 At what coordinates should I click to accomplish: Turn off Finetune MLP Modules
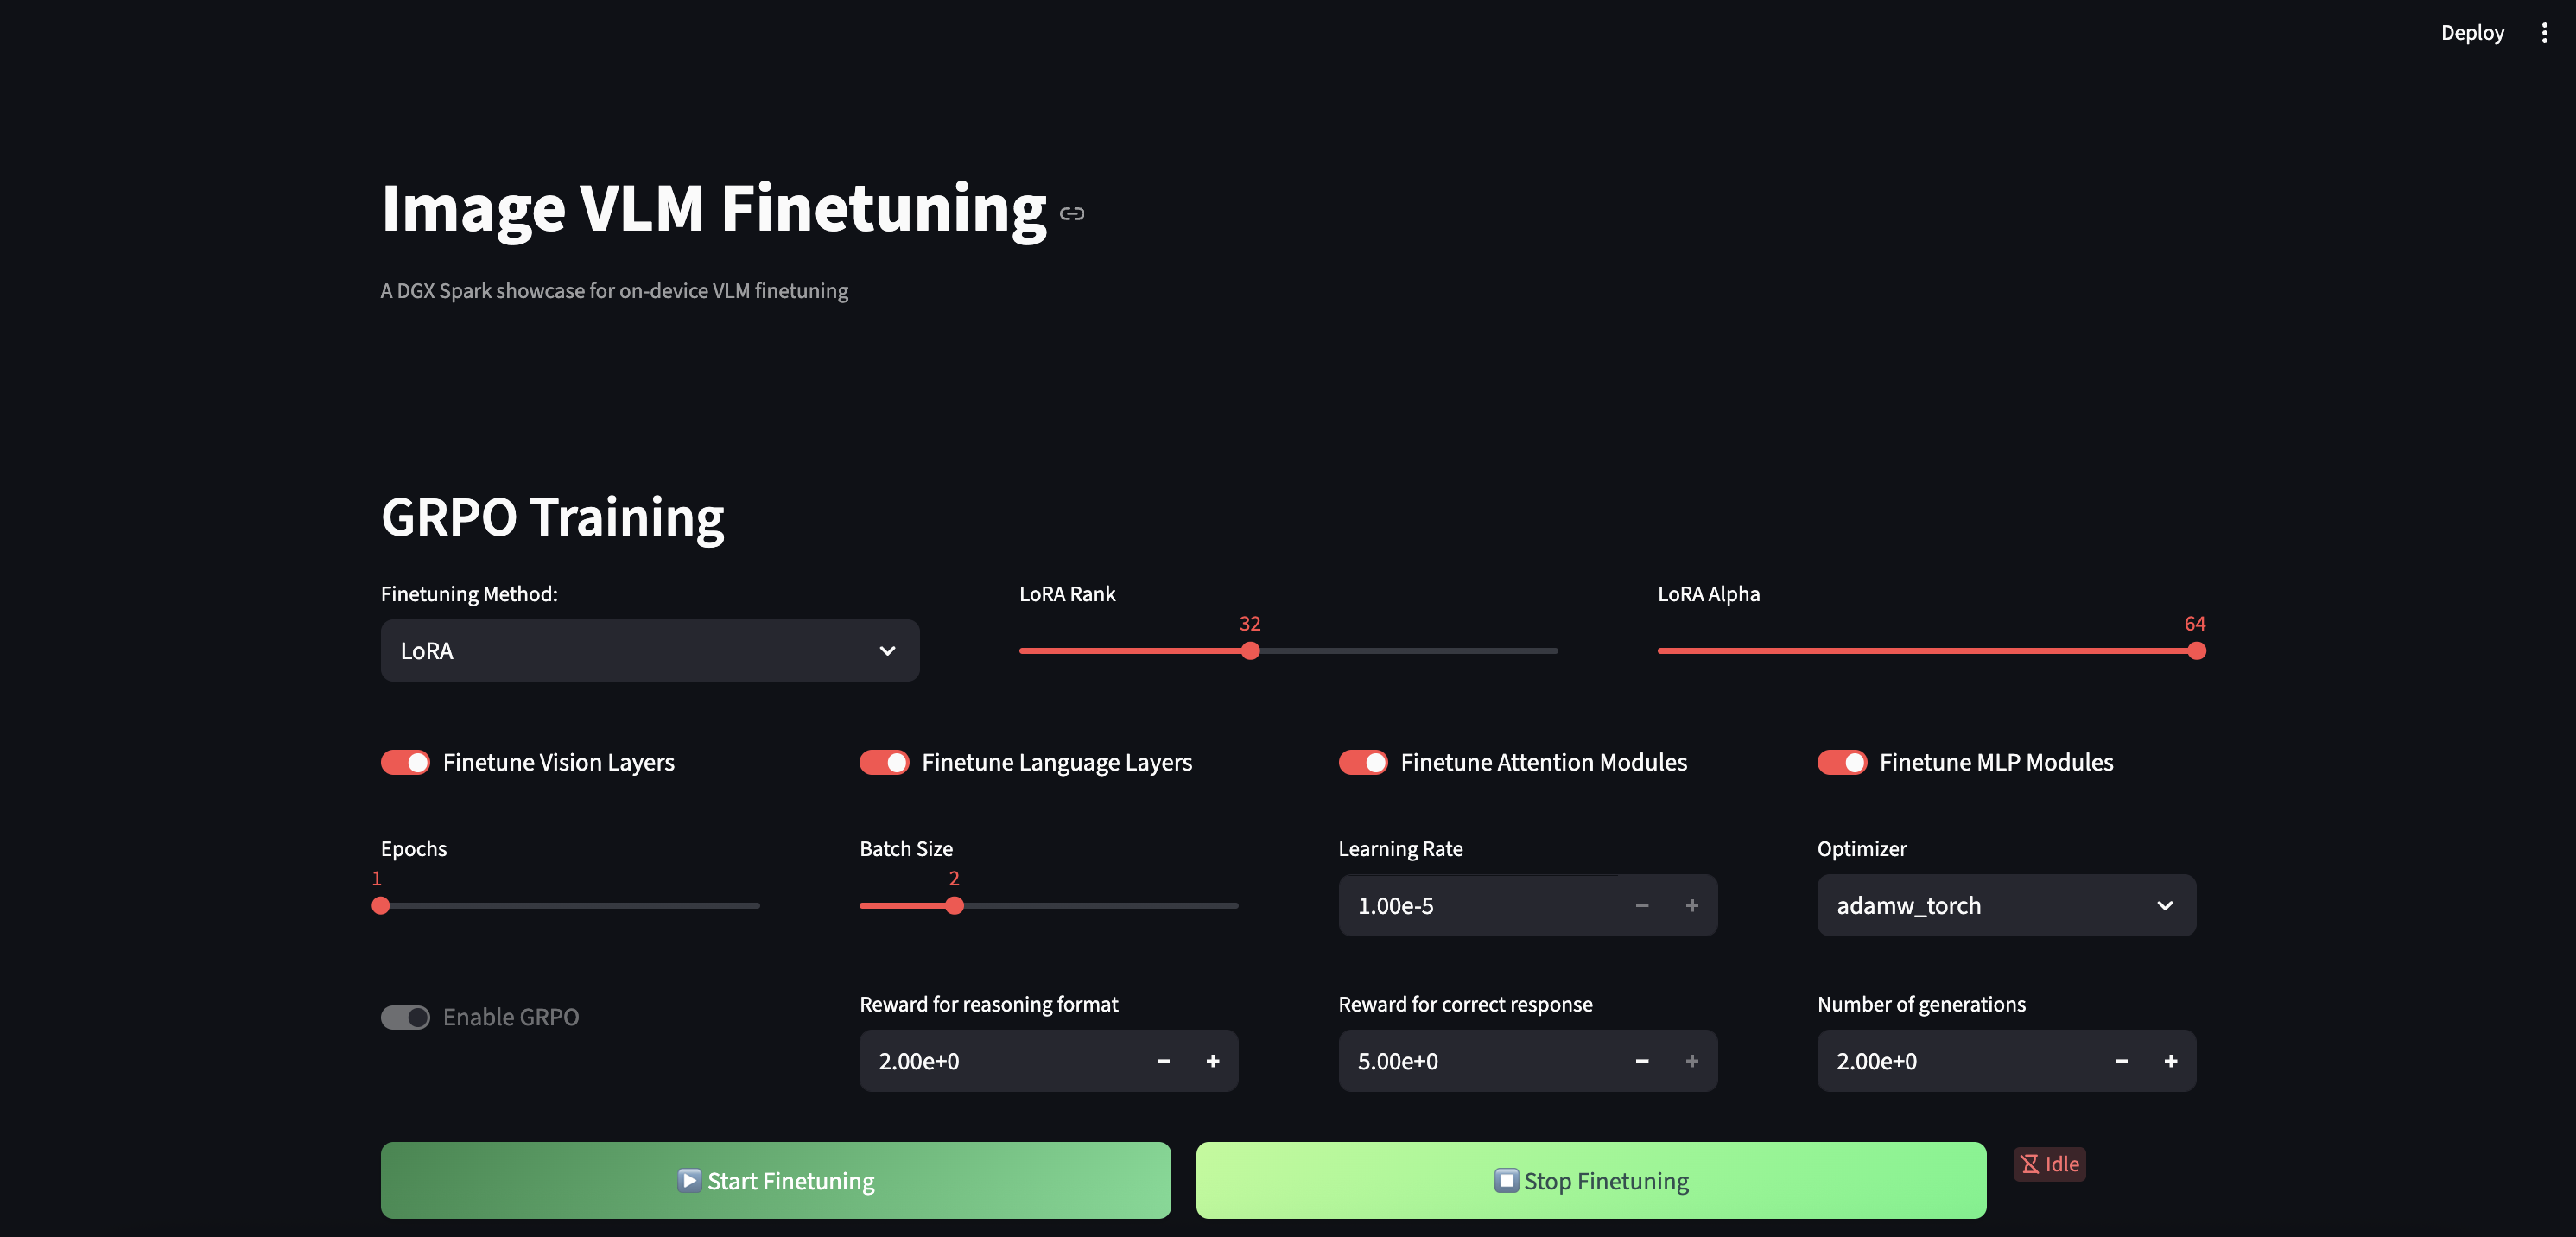coord(1843,762)
